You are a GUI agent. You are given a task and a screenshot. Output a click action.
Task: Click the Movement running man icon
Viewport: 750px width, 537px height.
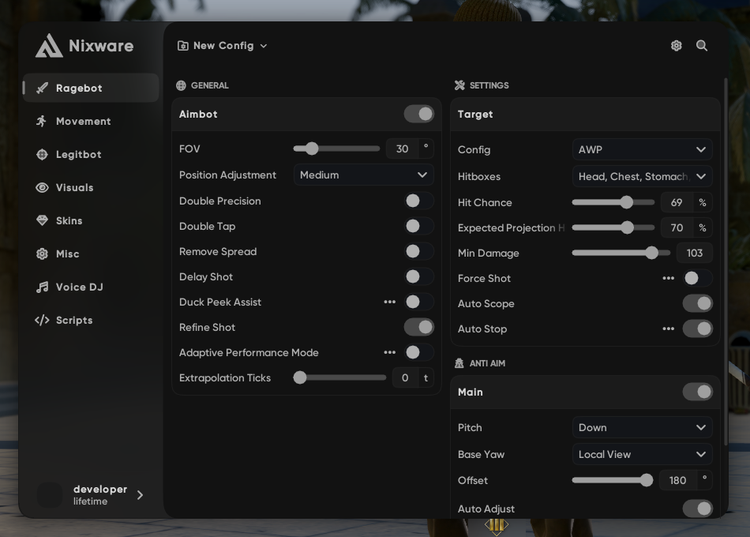click(42, 121)
